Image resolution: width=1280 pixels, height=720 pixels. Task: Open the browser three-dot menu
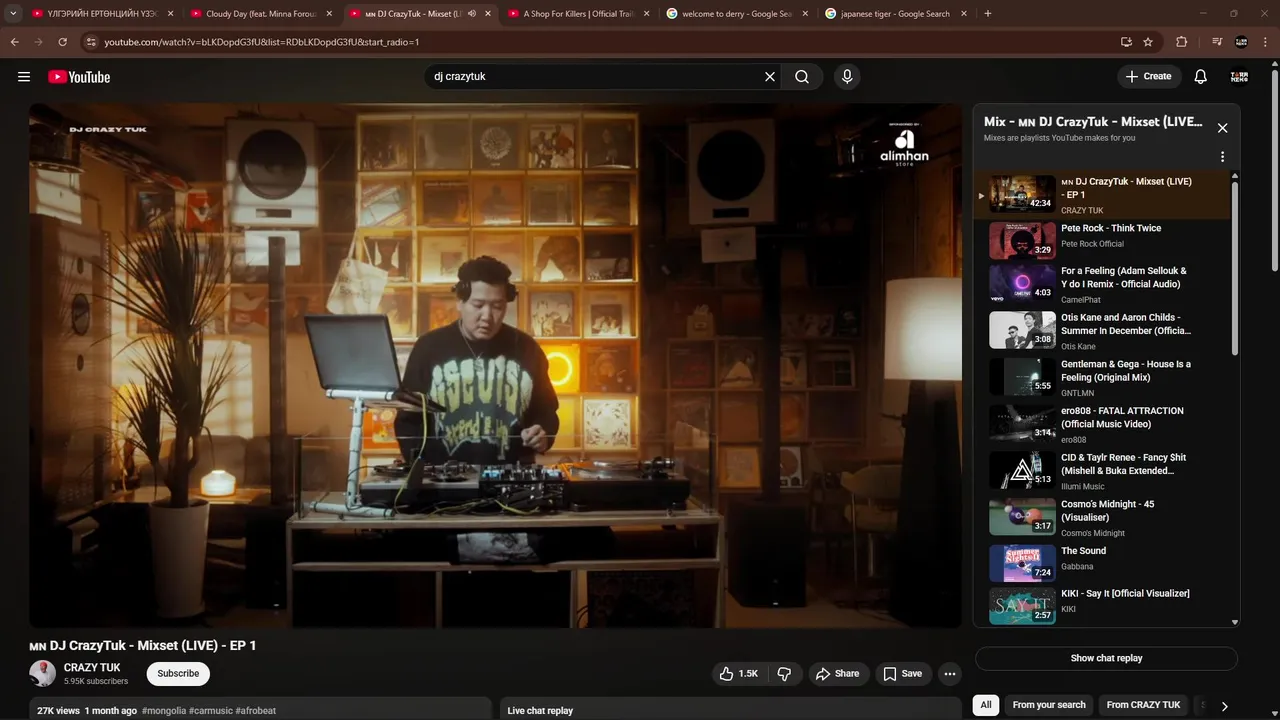[x=1265, y=42]
